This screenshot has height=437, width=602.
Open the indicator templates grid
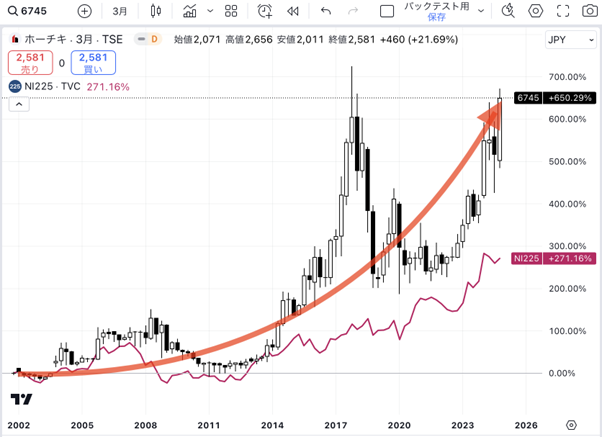coord(229,11)
